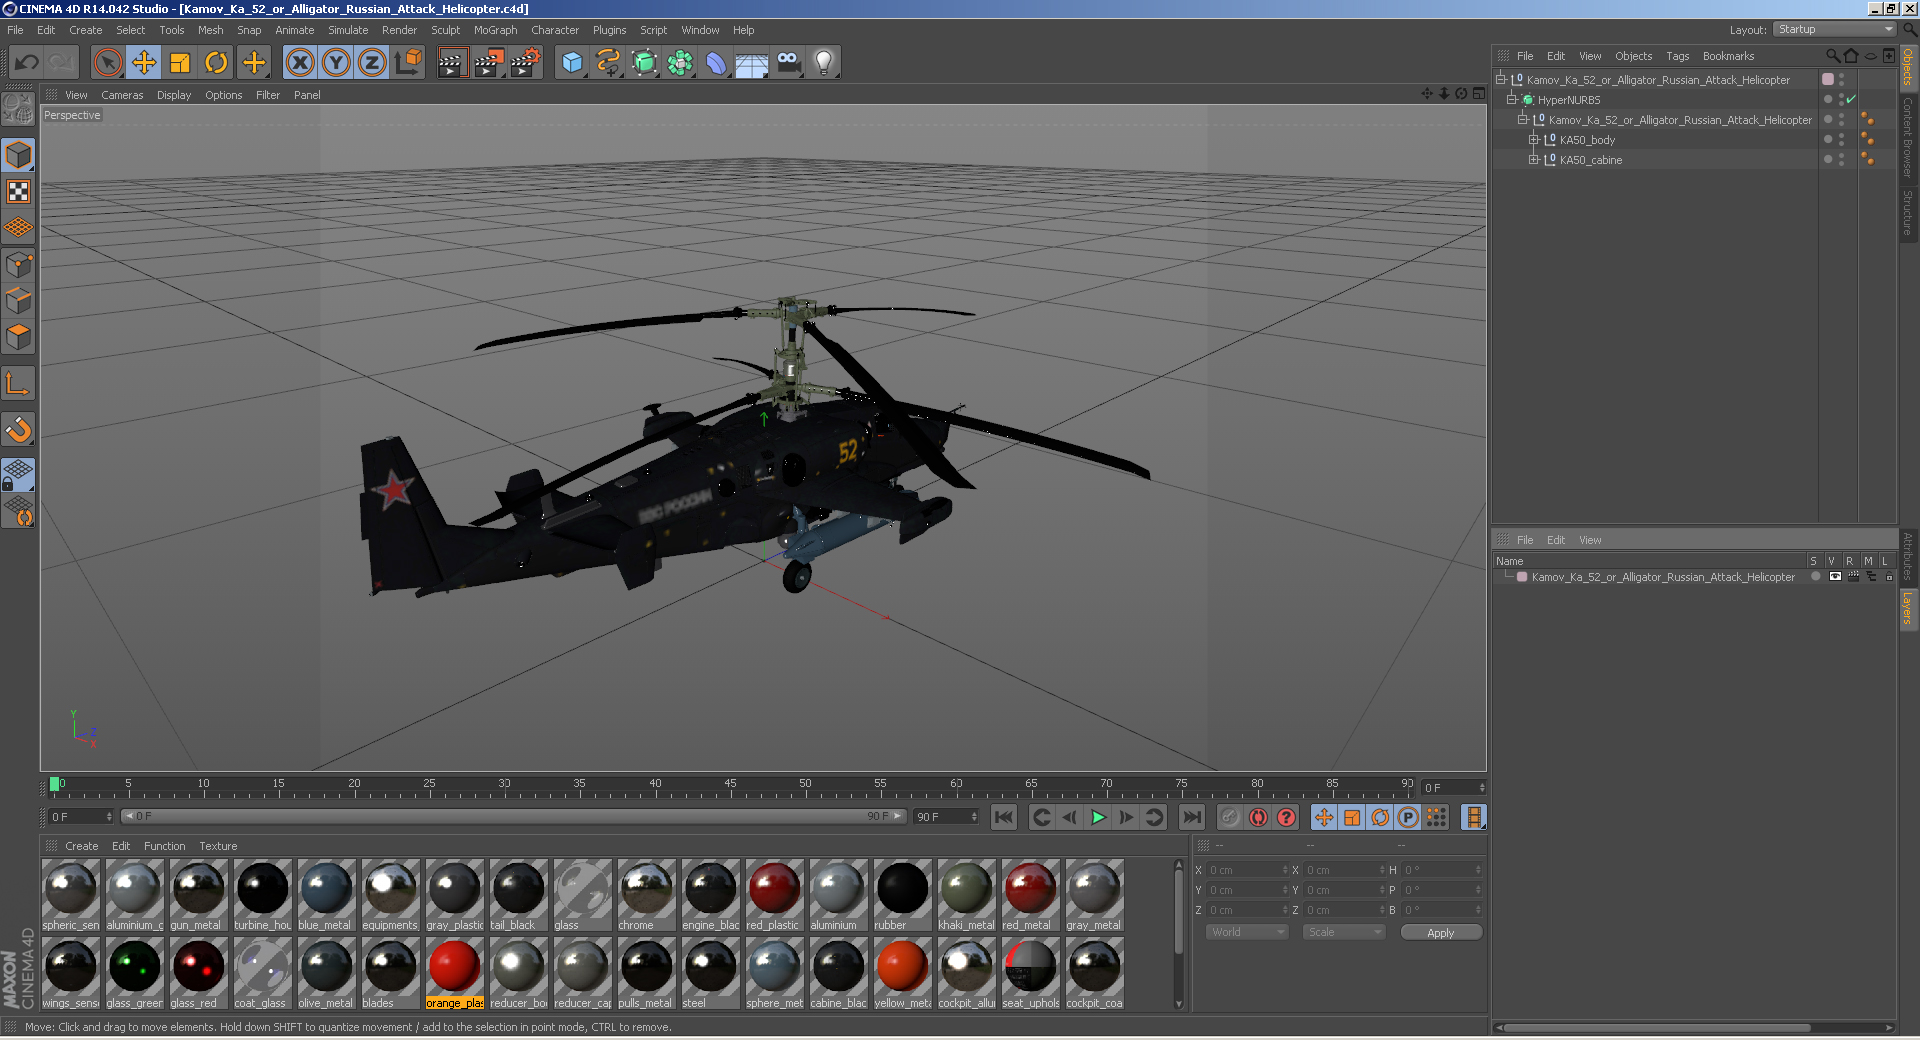This screenshot has width=1920, height=1040.
Task: Activate the Move tool
Action: (144, 63)
